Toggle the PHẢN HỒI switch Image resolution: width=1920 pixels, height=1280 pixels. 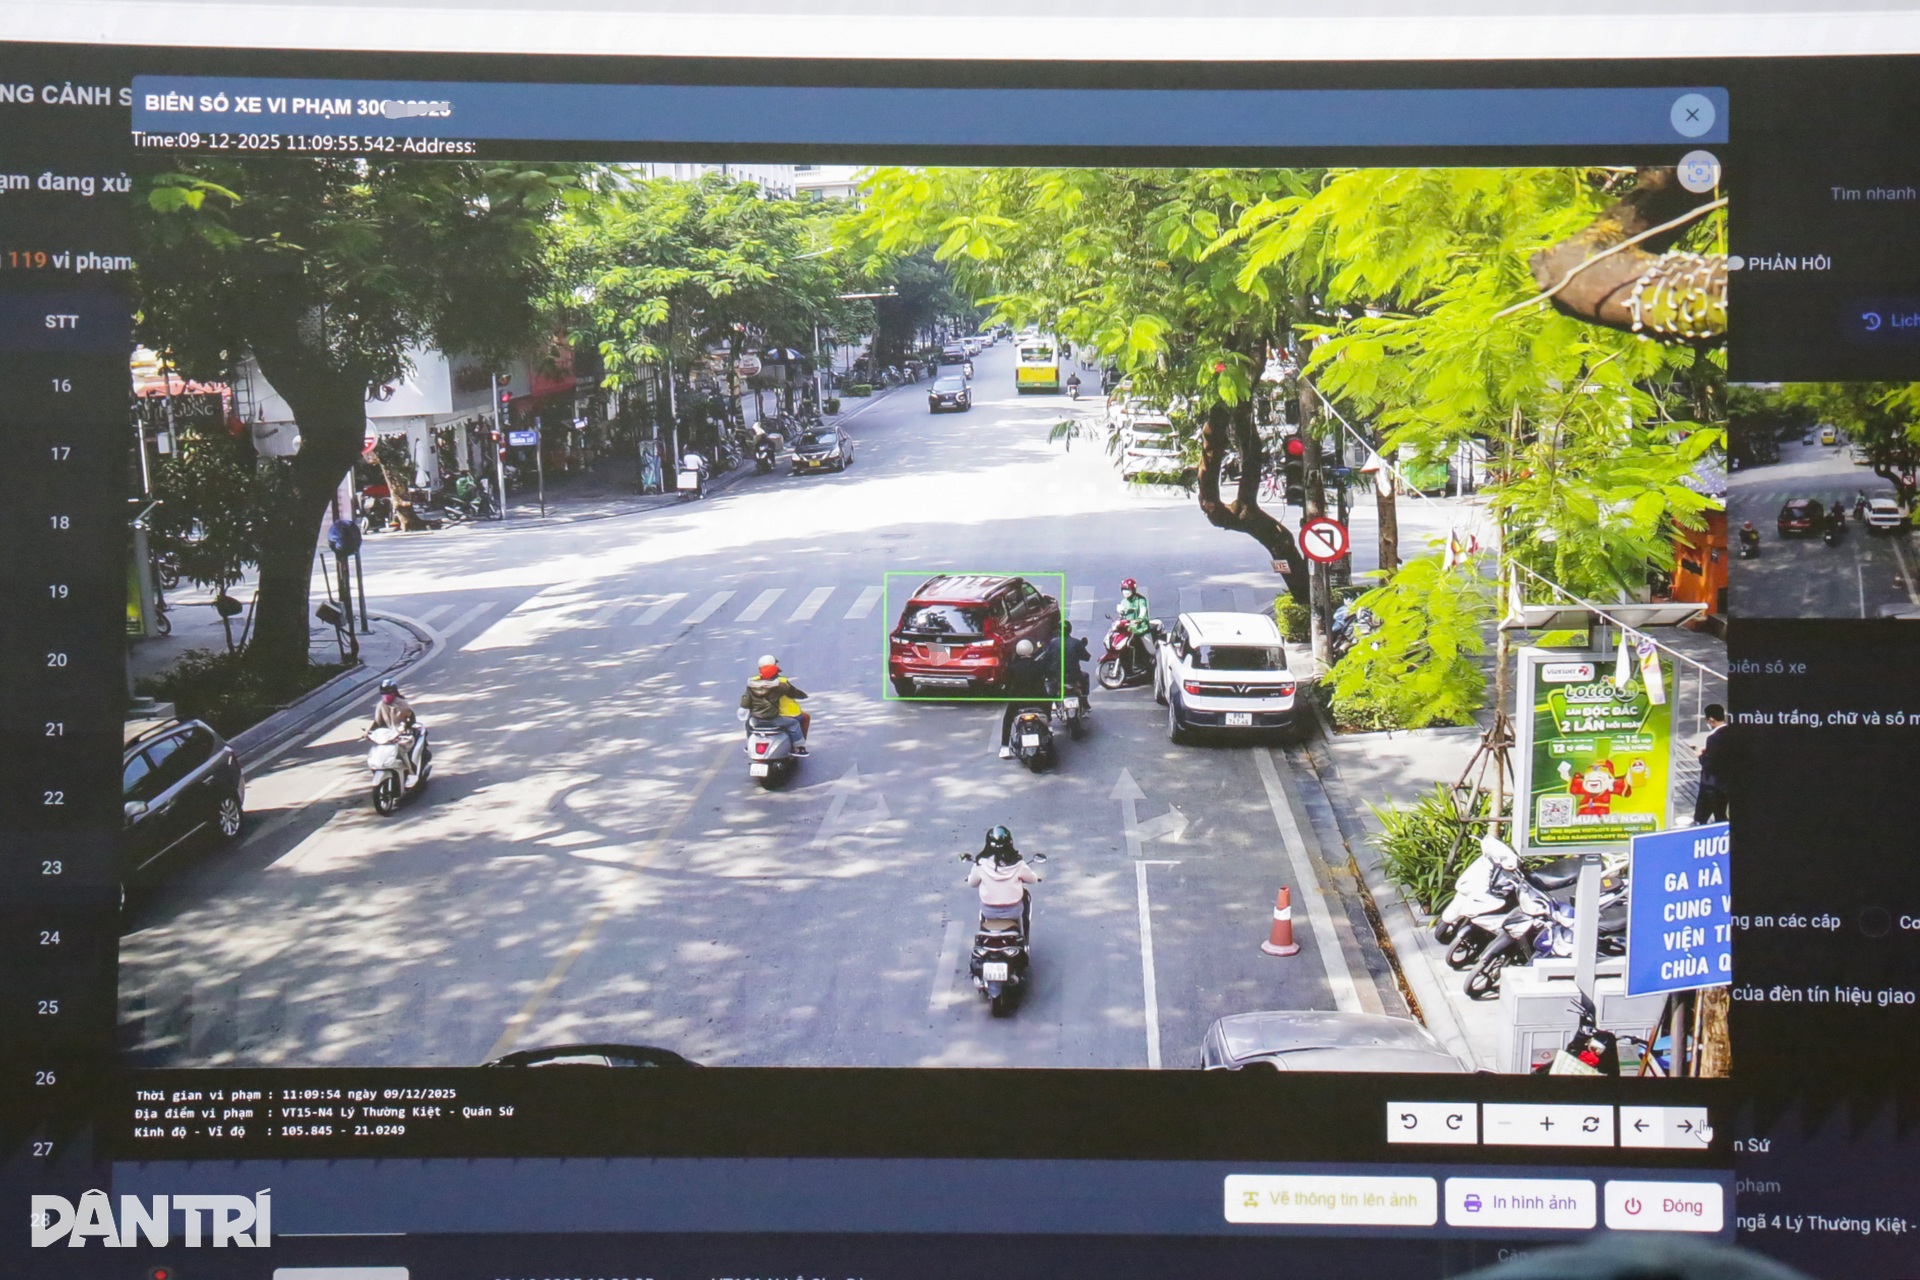[1735, 262]
